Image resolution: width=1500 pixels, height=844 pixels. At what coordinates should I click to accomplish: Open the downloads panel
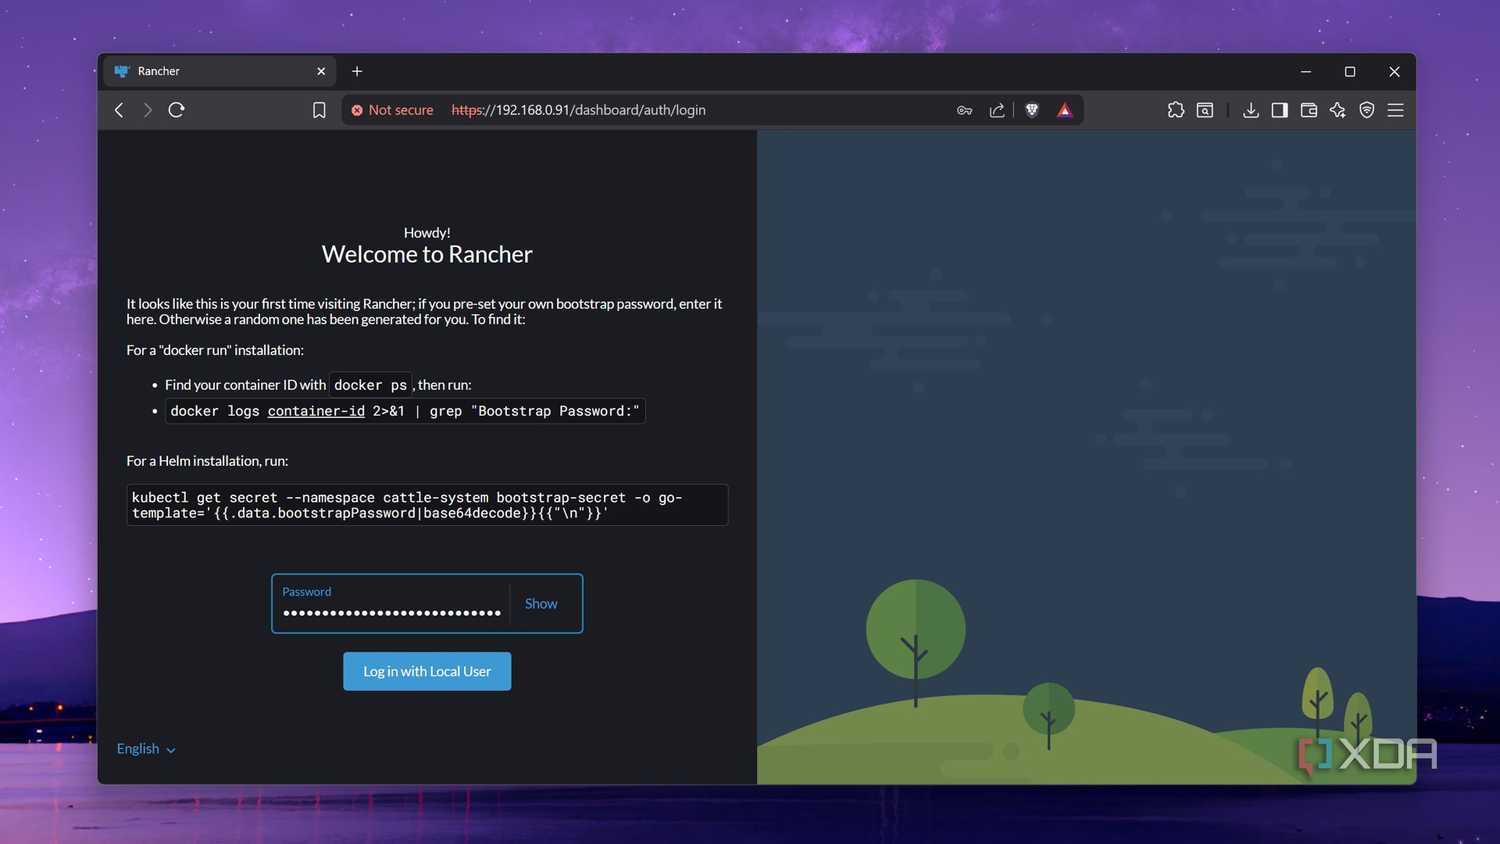pos(1250,110)
